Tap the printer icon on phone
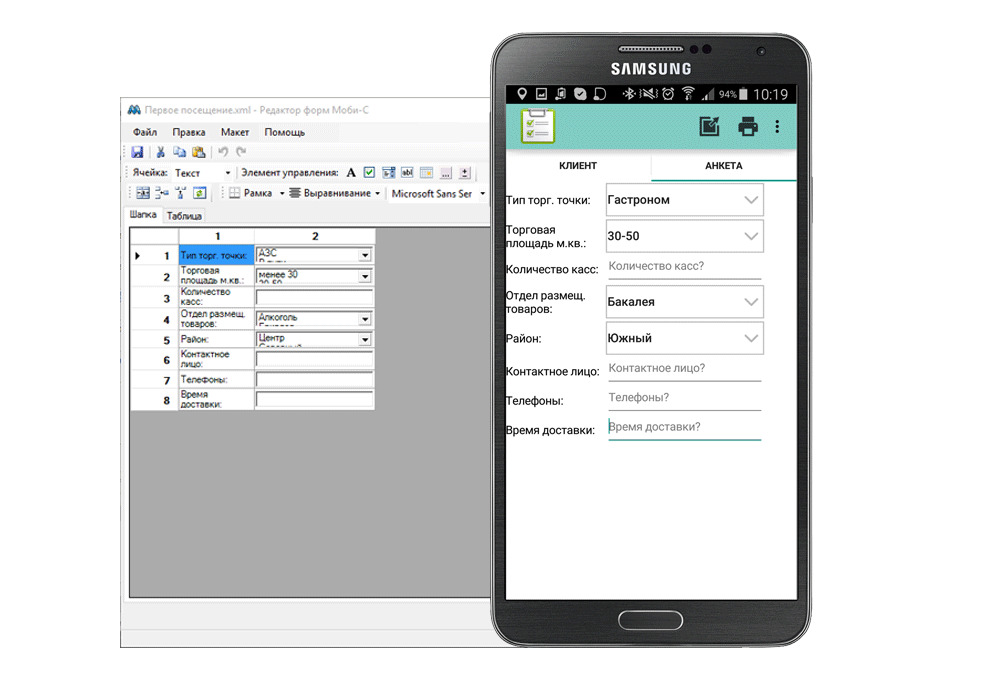The width and height of the screenshot is (1000, 675). coord(747,126)
